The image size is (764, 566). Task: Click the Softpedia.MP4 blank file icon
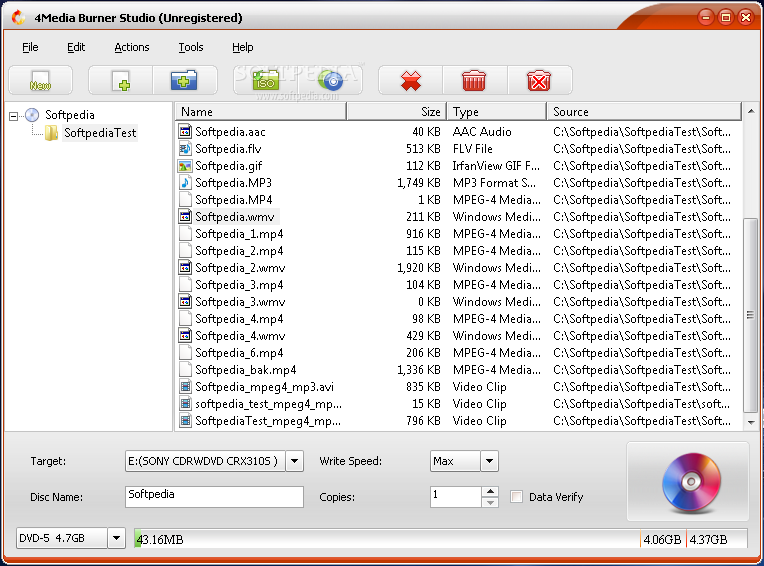(185, 200)
